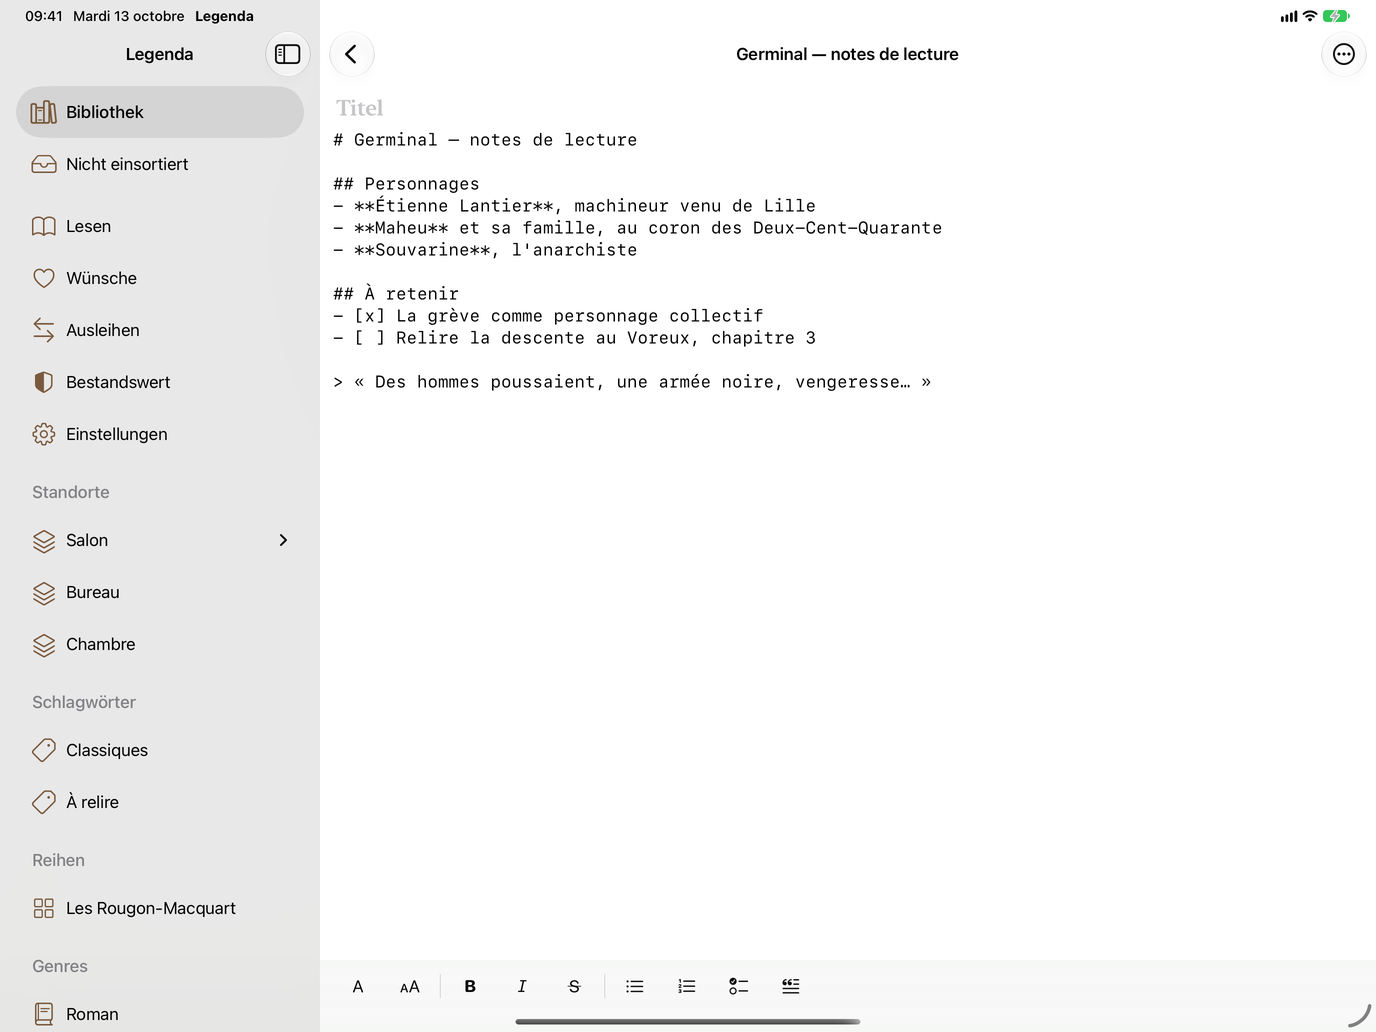The height and width of the screenshot is (1032, 1376).
Task: Click the '# Germinal — notes de lecture' line
Action: [x=485, y=140]
